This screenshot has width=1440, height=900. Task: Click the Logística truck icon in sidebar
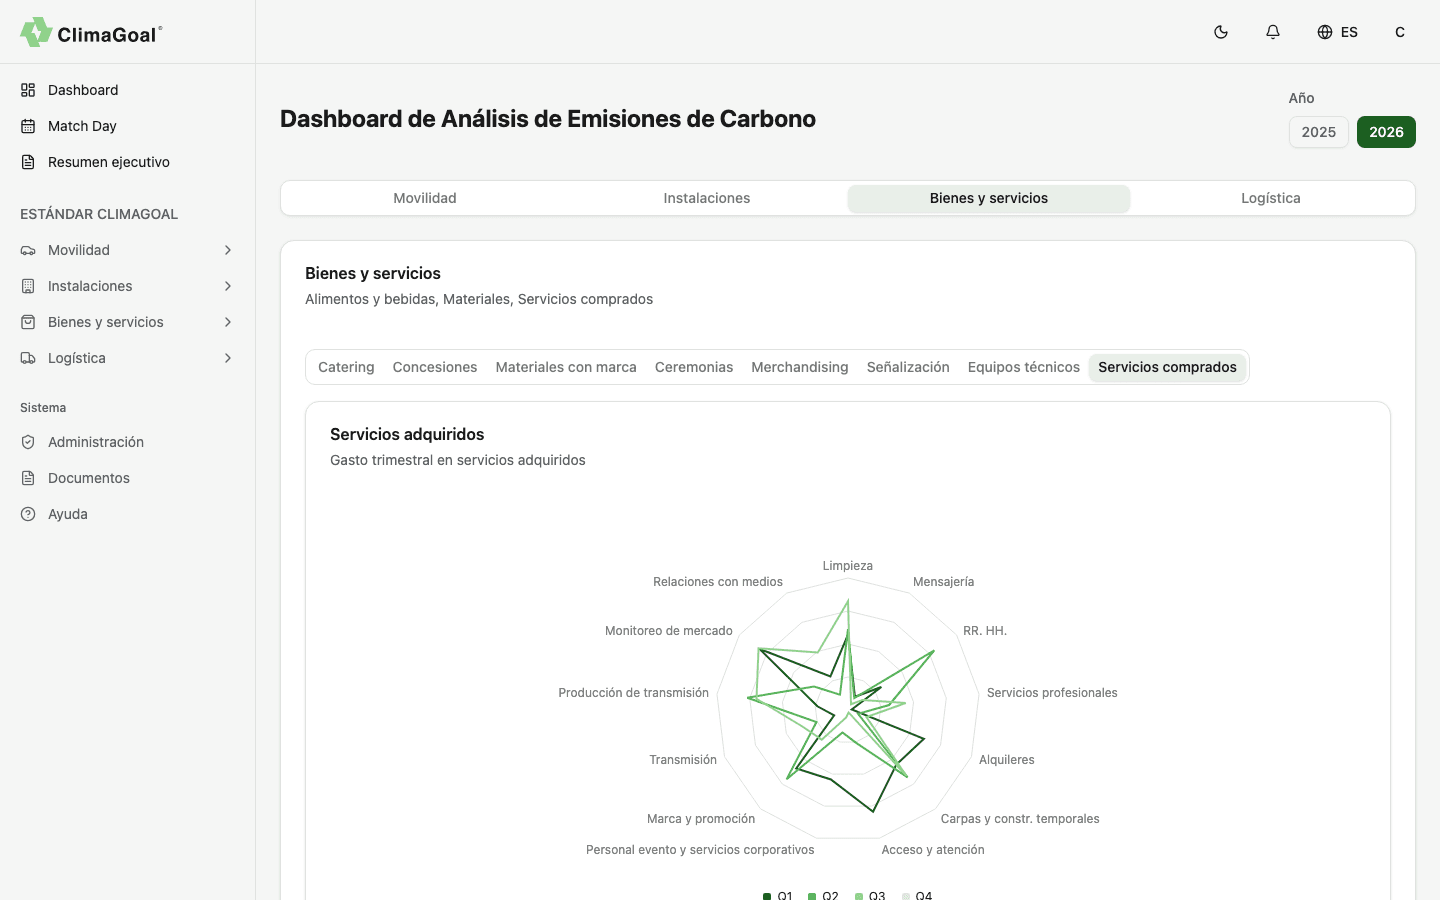28,358
